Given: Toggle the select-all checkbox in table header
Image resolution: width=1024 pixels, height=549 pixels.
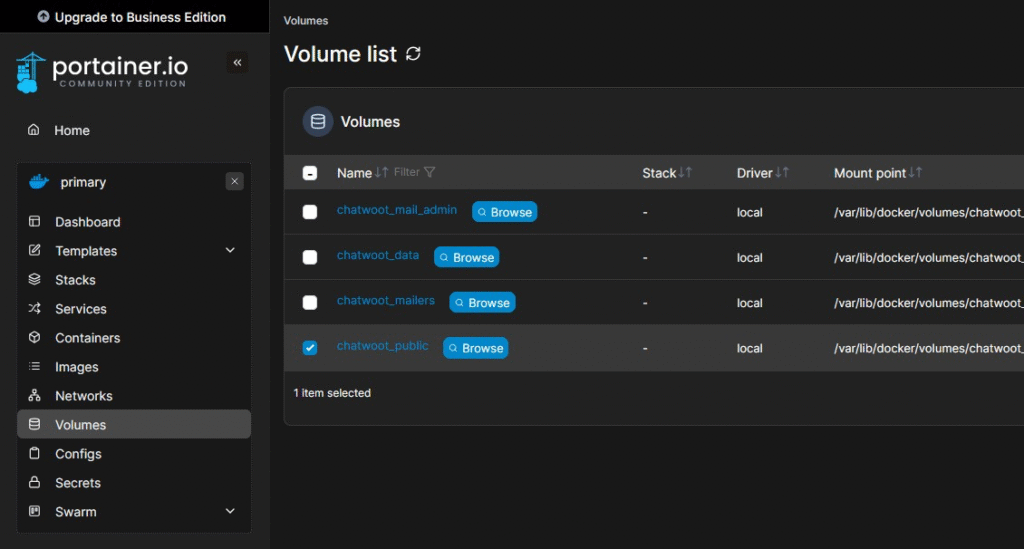Looking at the screenshot, I should pos(310,173).
